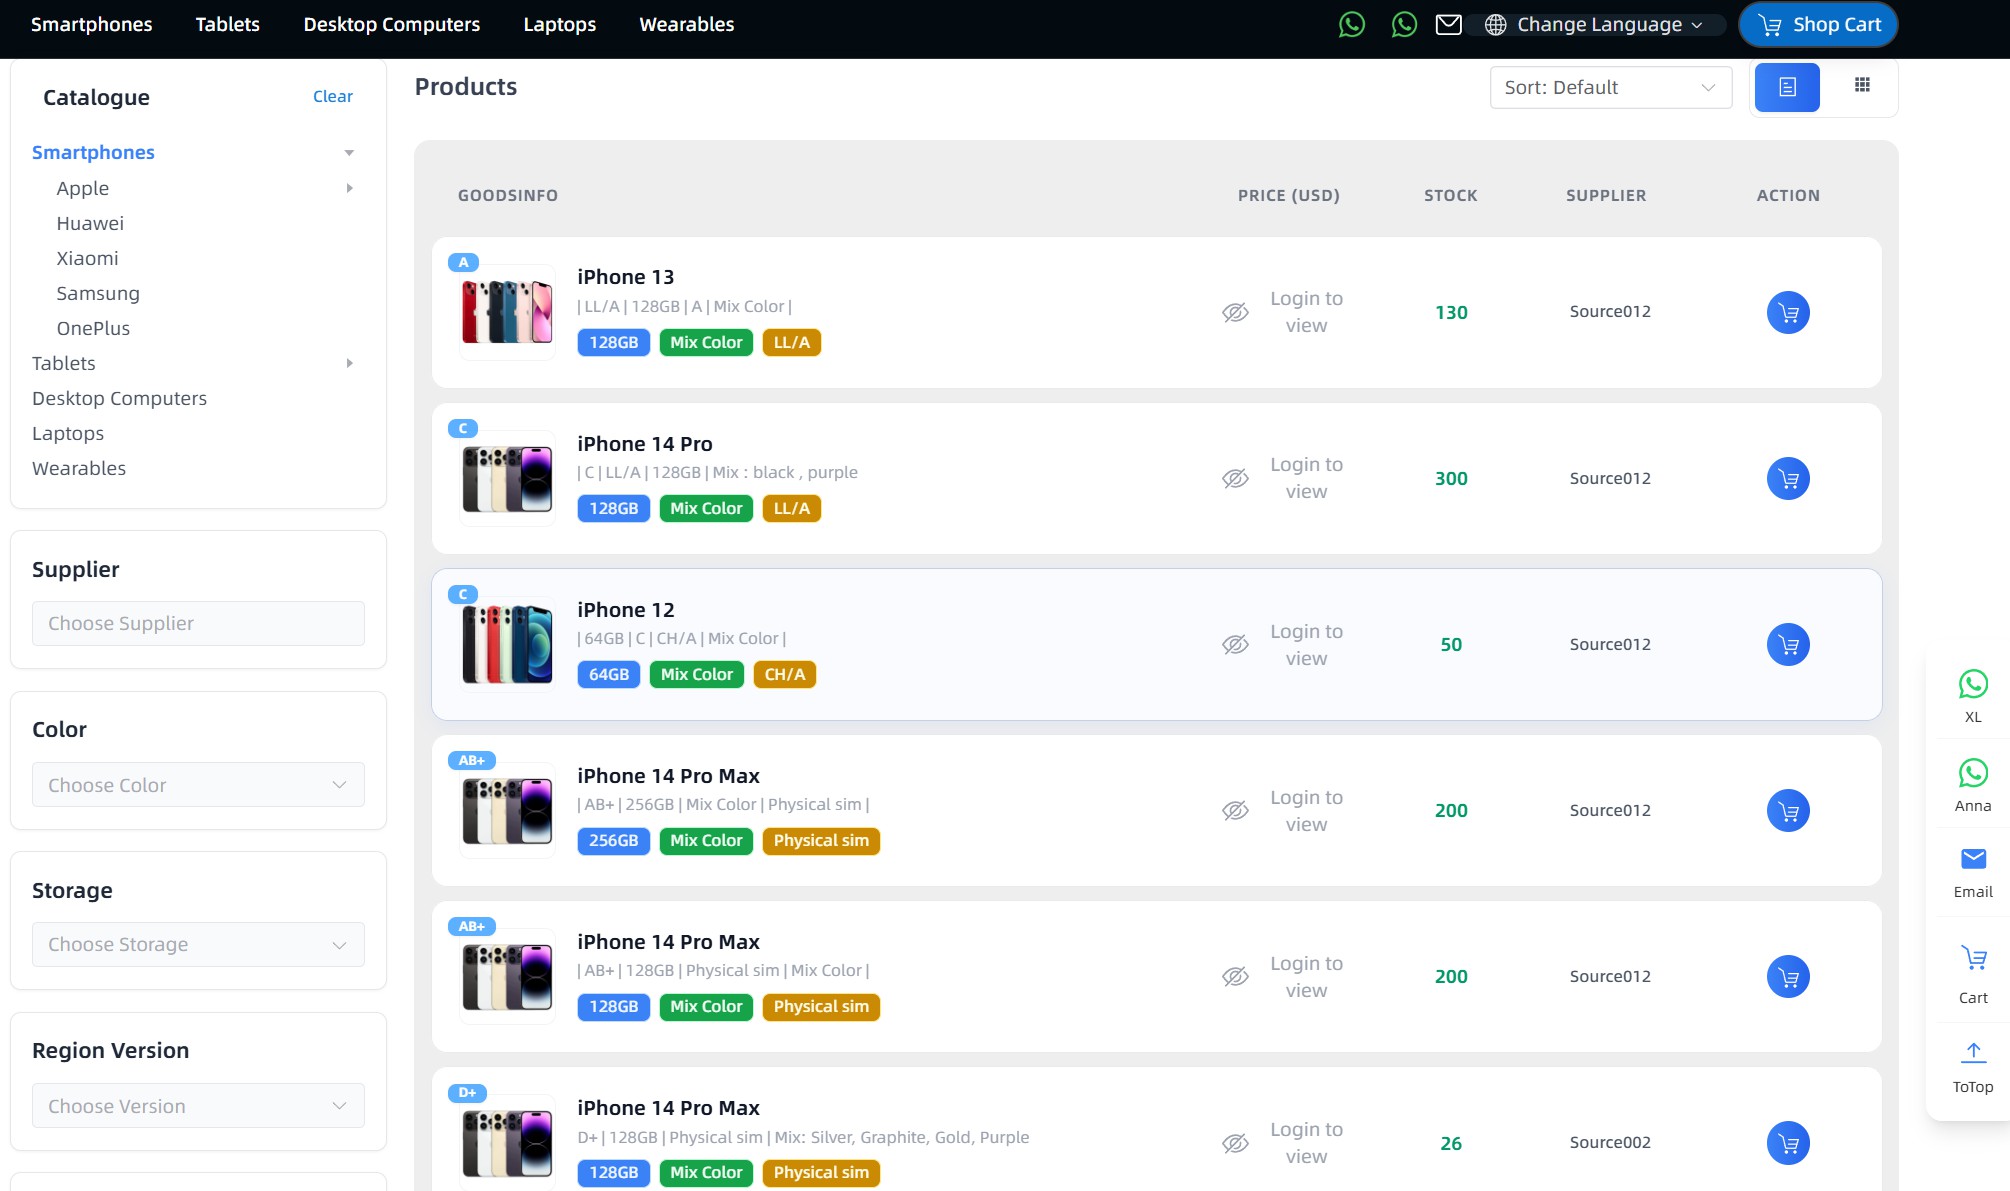Click the iPhone 13 product title
The height and width of the screenshot is (1191, 2010).
pyautogui.click(x=626, y=277)
